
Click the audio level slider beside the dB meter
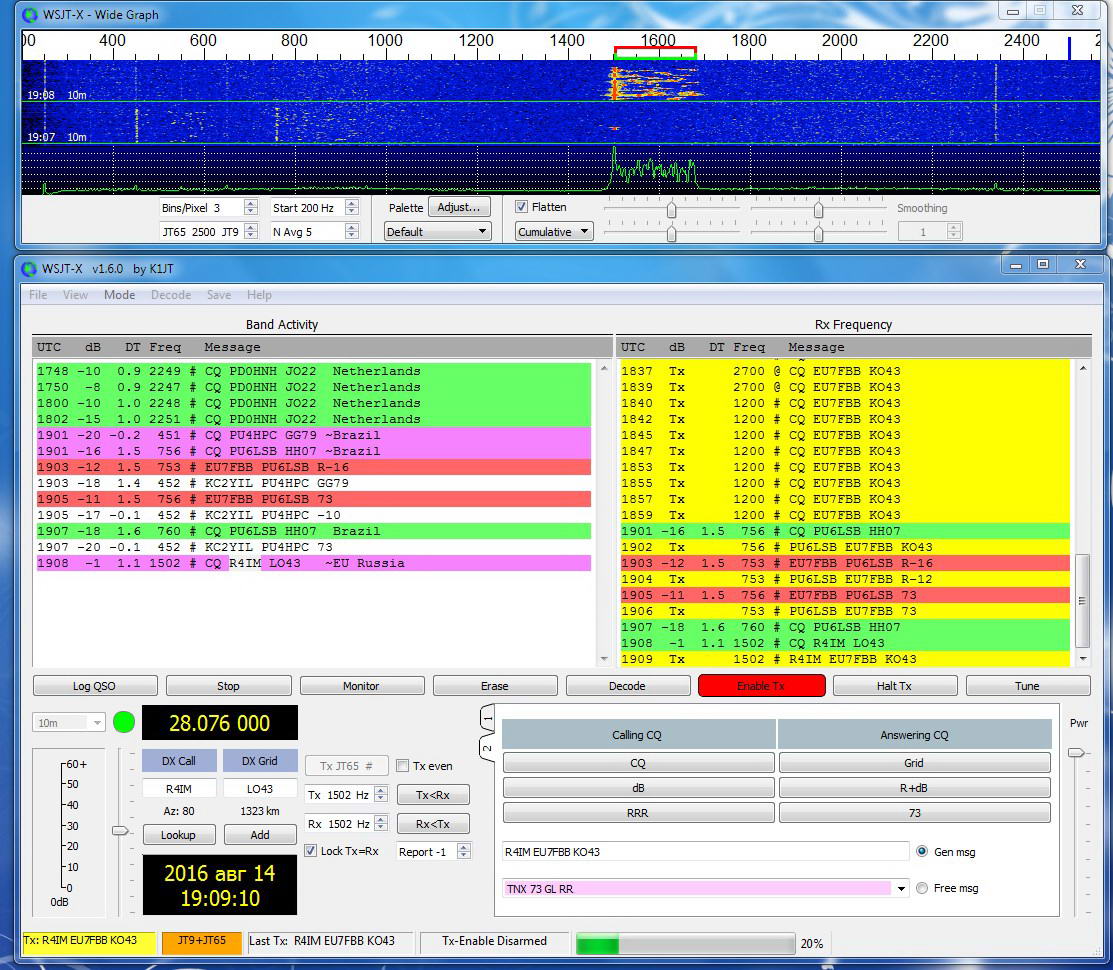coord(120,830)
